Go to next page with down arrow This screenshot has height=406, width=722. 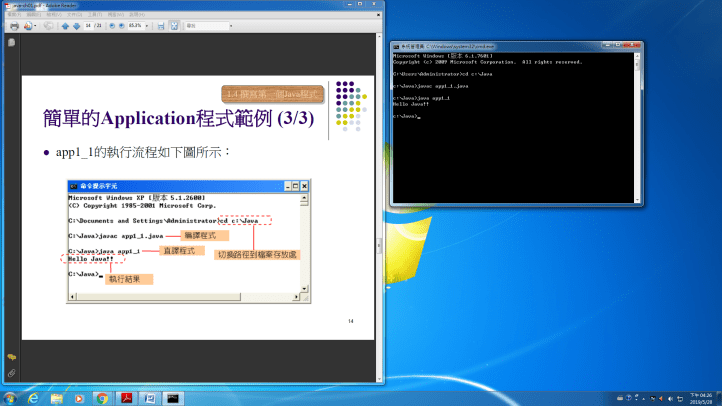click(x=76, y=26)
